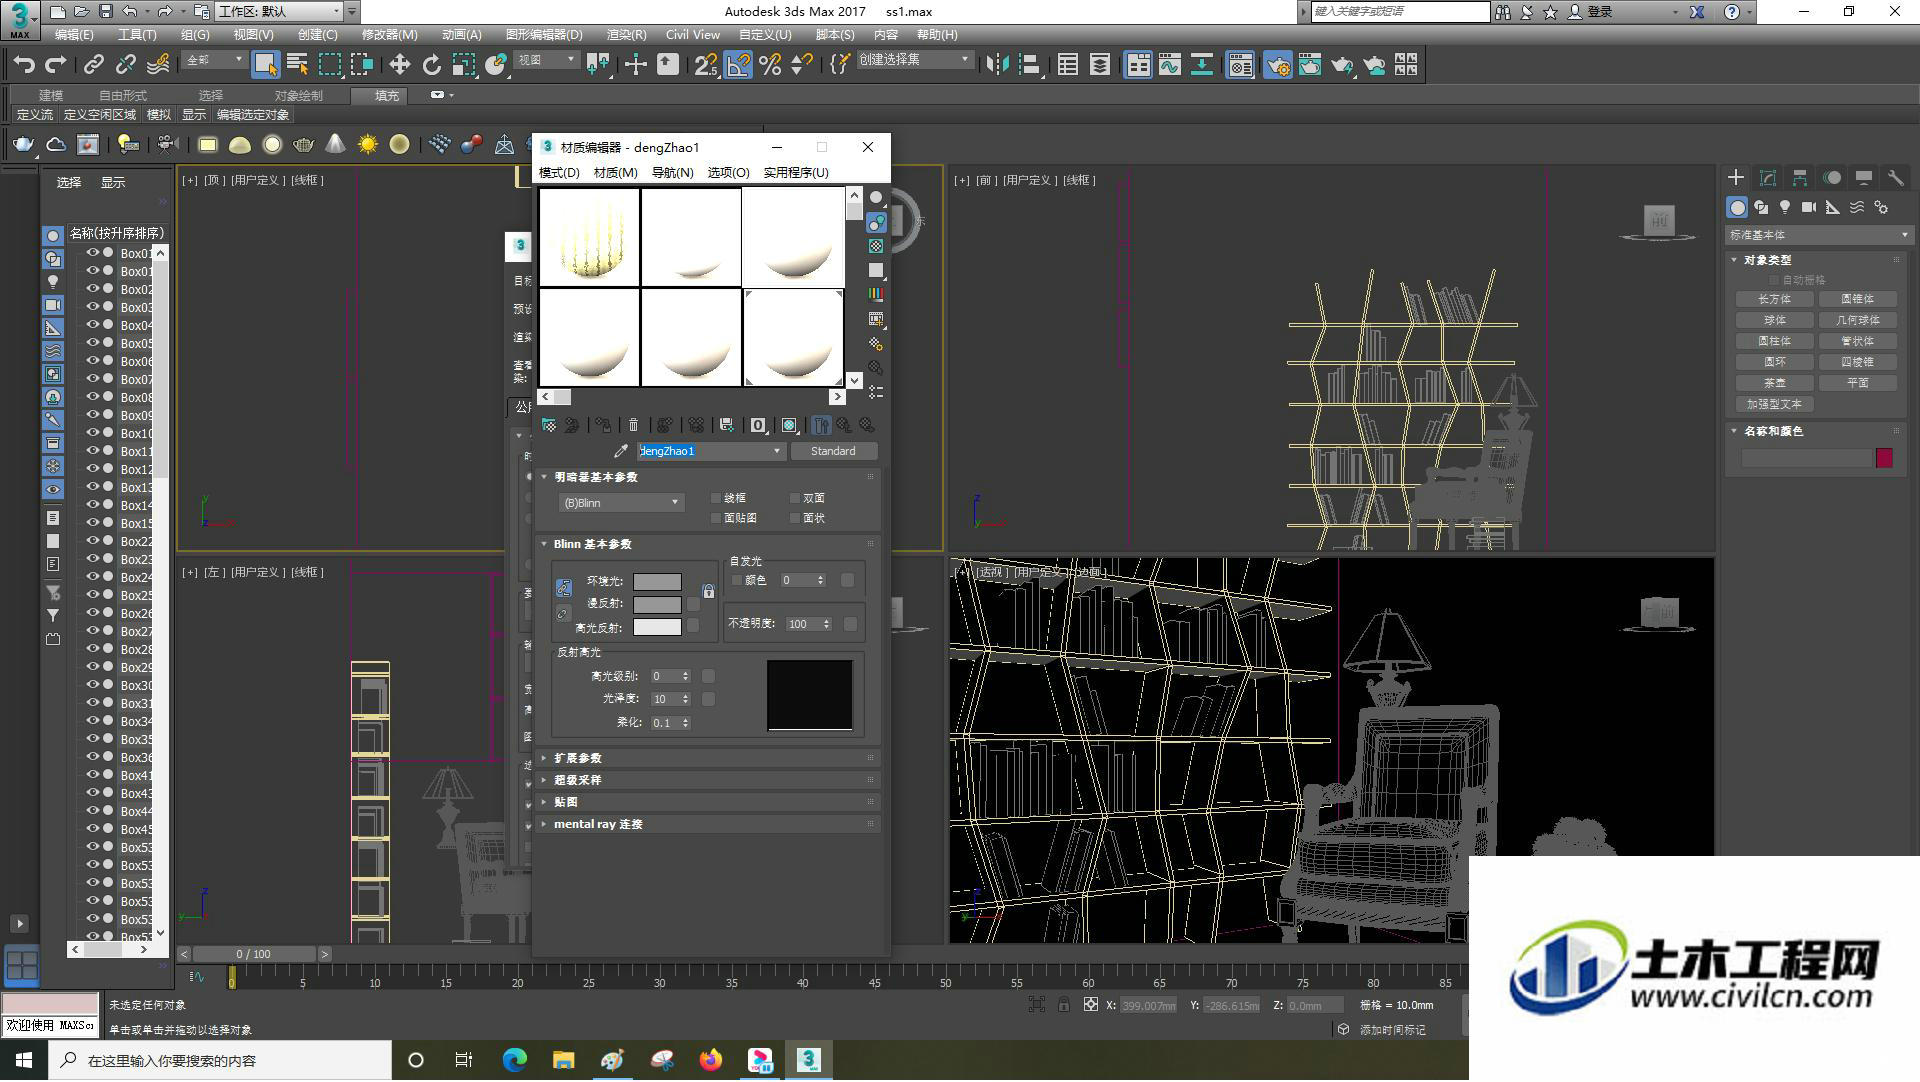1920x1082 pixels.
Task: Open Create tab plus icon in command panel
Action: pyautogui.click(x=1736, y=178)
